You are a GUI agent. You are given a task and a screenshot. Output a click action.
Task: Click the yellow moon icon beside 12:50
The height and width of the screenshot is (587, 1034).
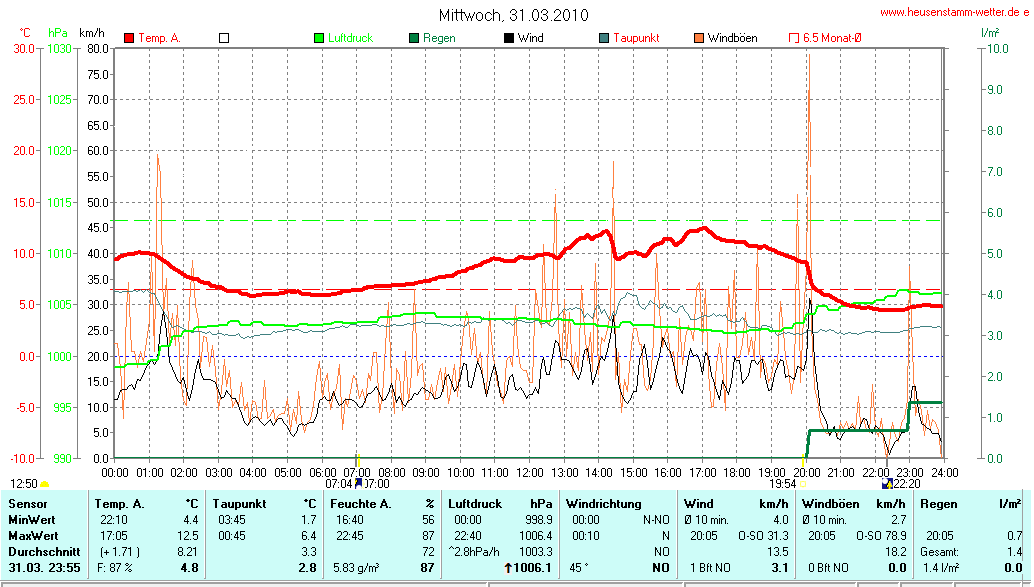(44, 484)
